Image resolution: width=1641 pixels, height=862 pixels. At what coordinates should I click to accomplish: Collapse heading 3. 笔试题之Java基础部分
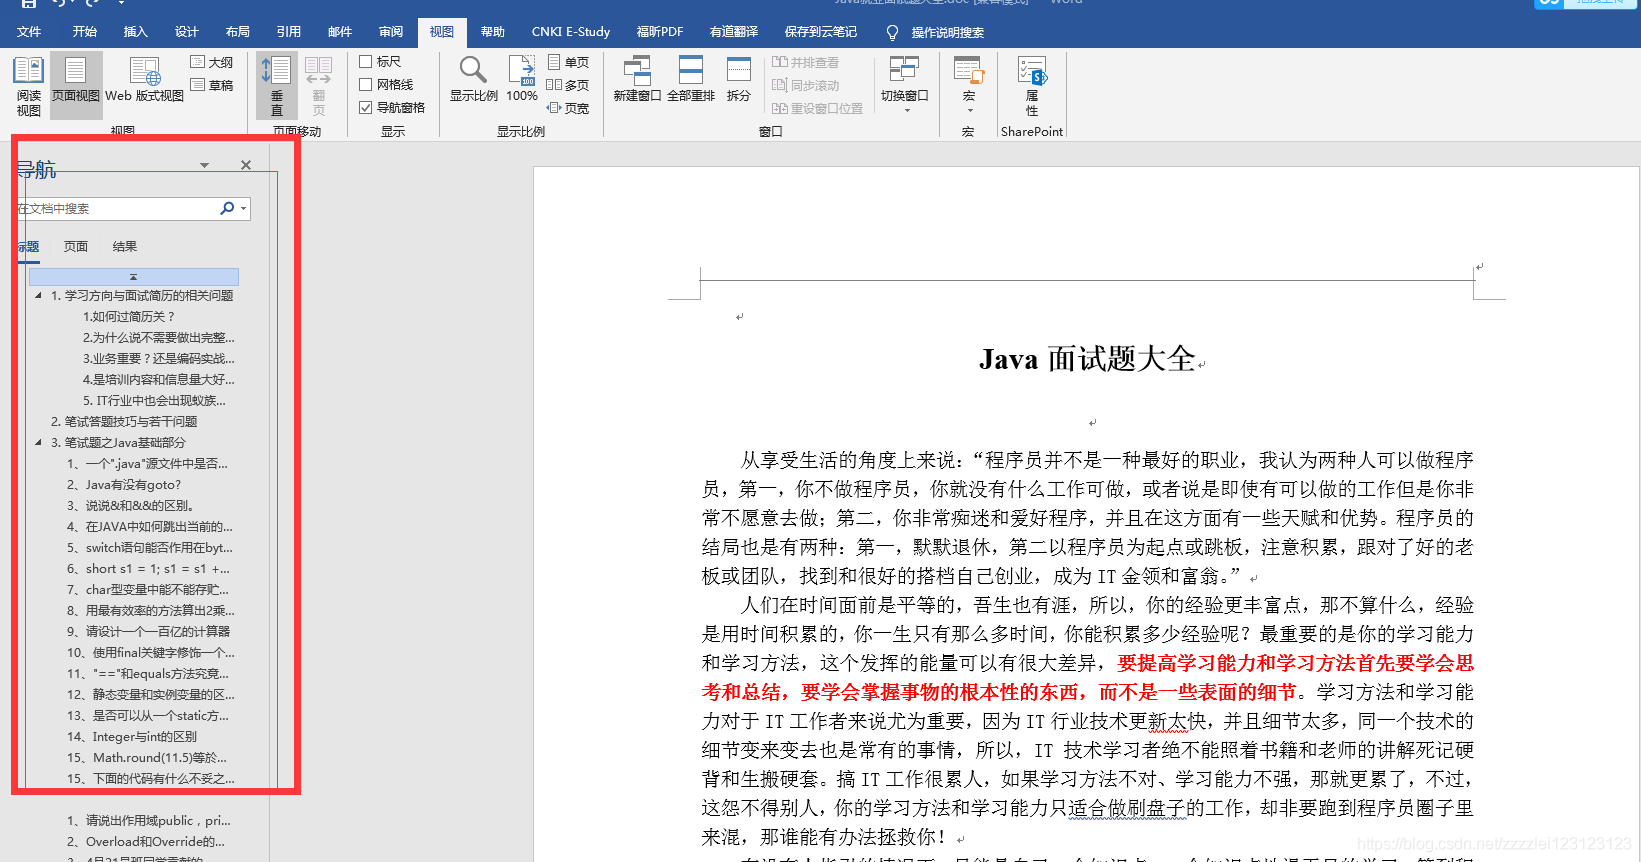pos(38,443)
